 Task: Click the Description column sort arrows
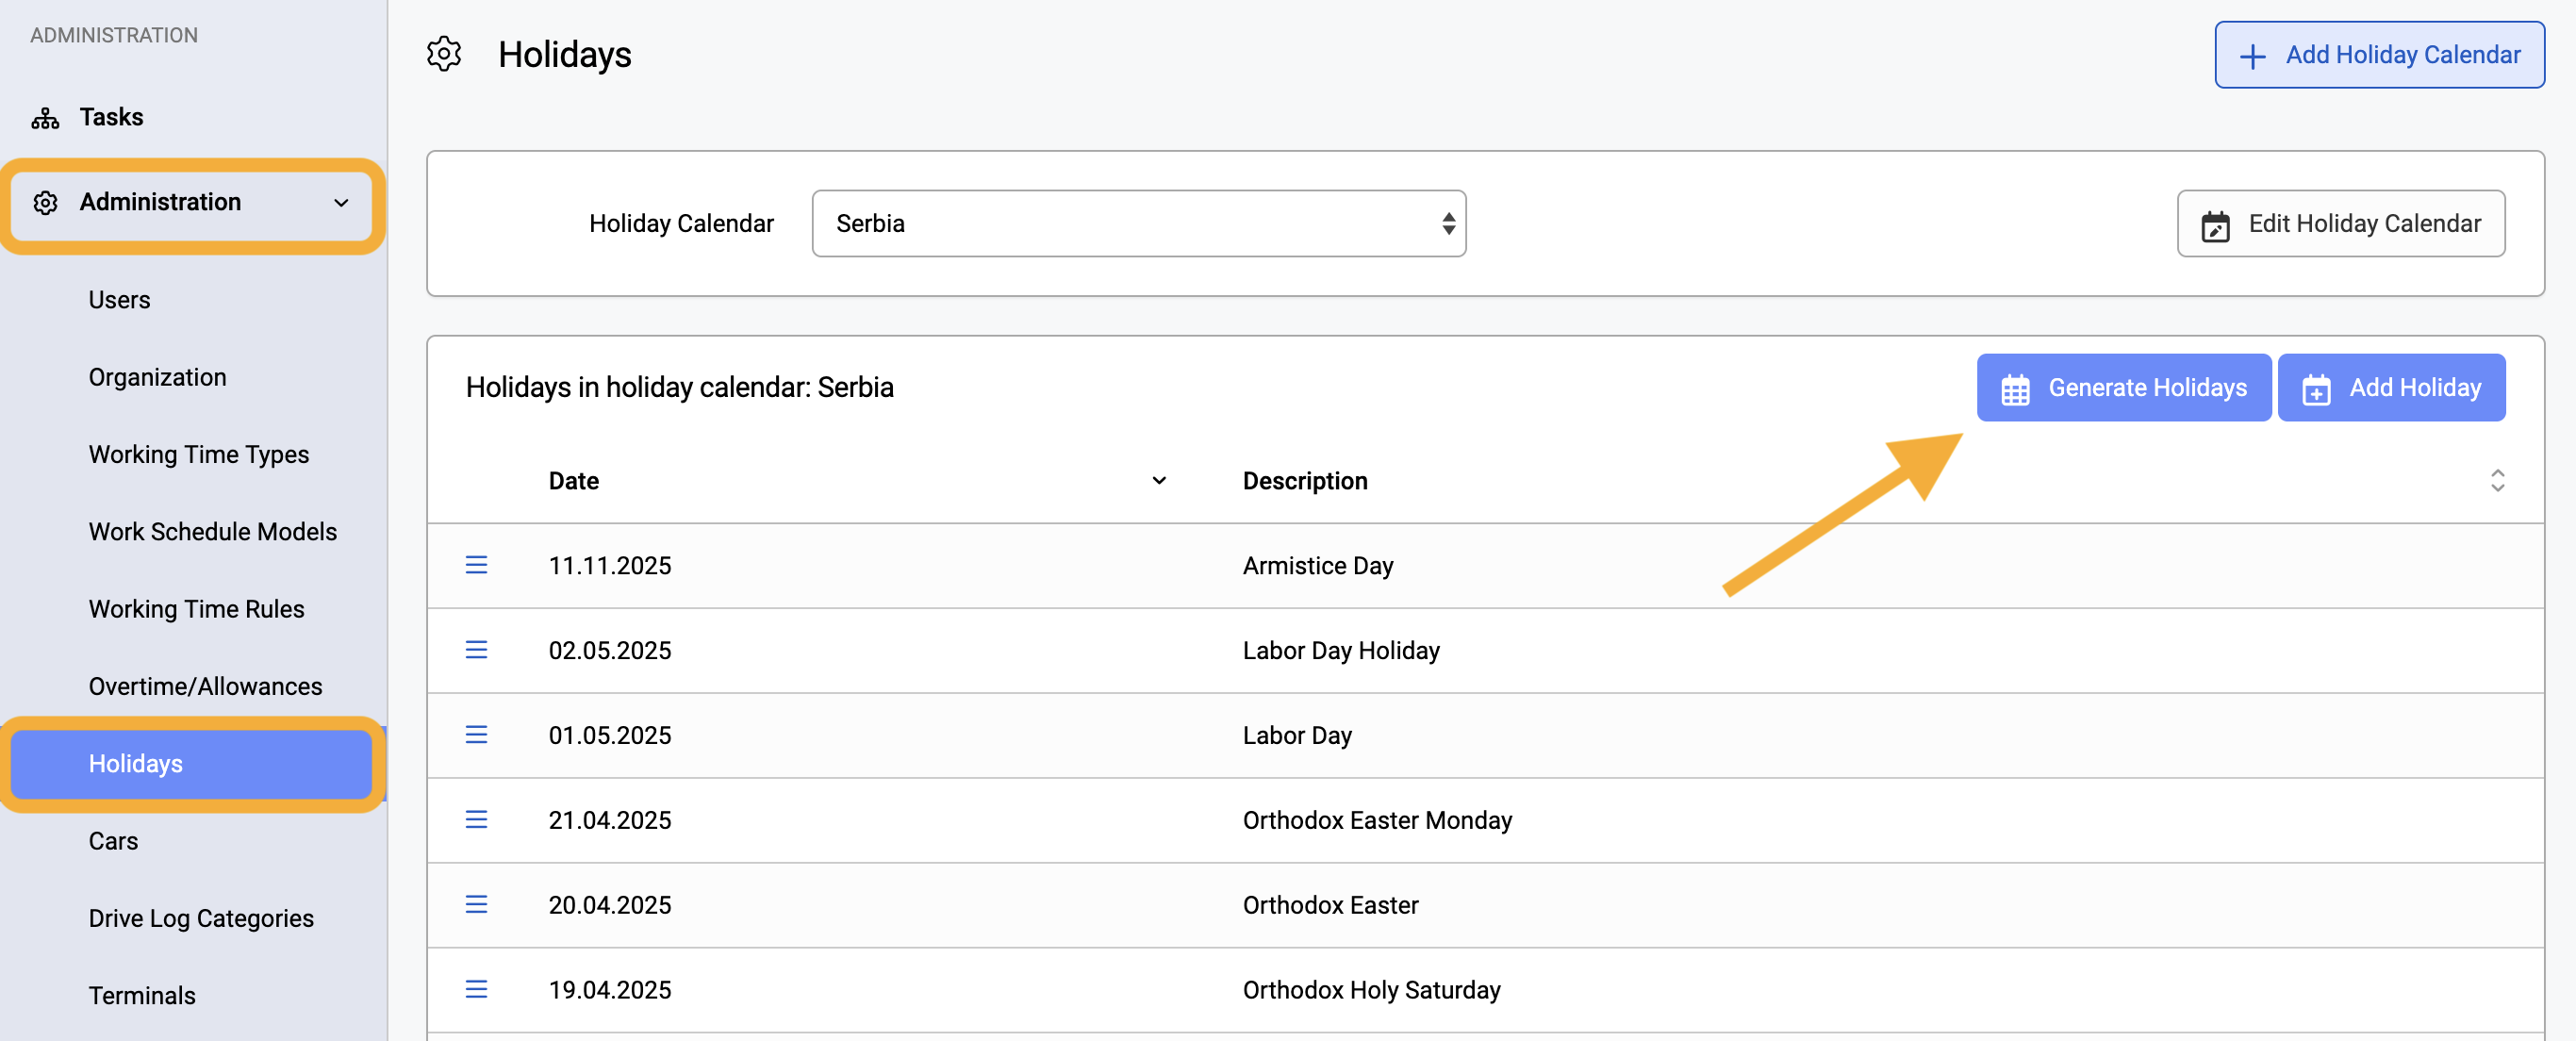tap(2497, 481)
